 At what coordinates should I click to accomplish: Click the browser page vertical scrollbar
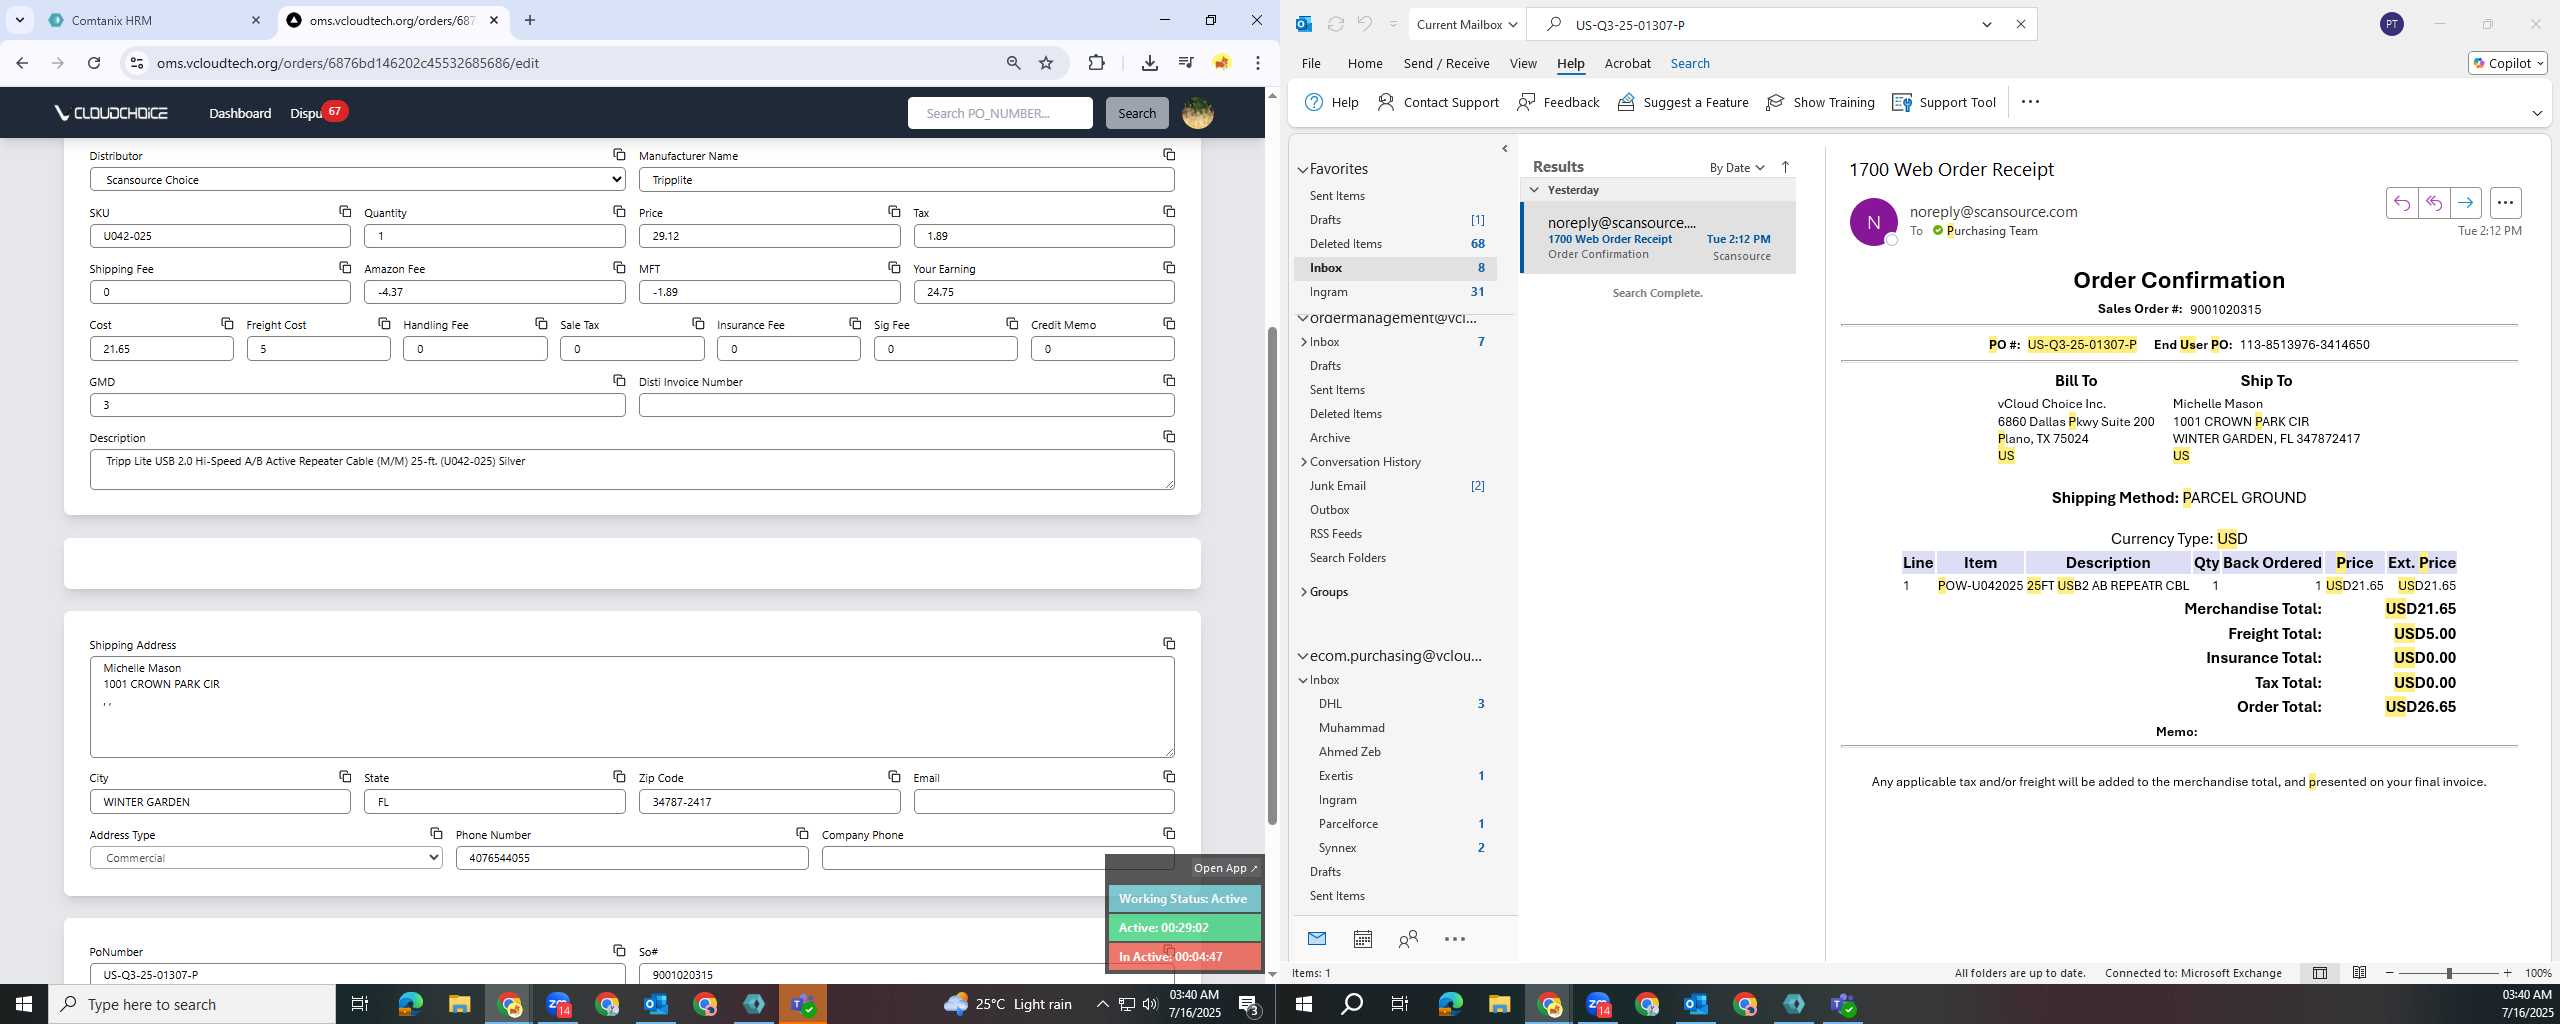click(x=1272, y=575)
